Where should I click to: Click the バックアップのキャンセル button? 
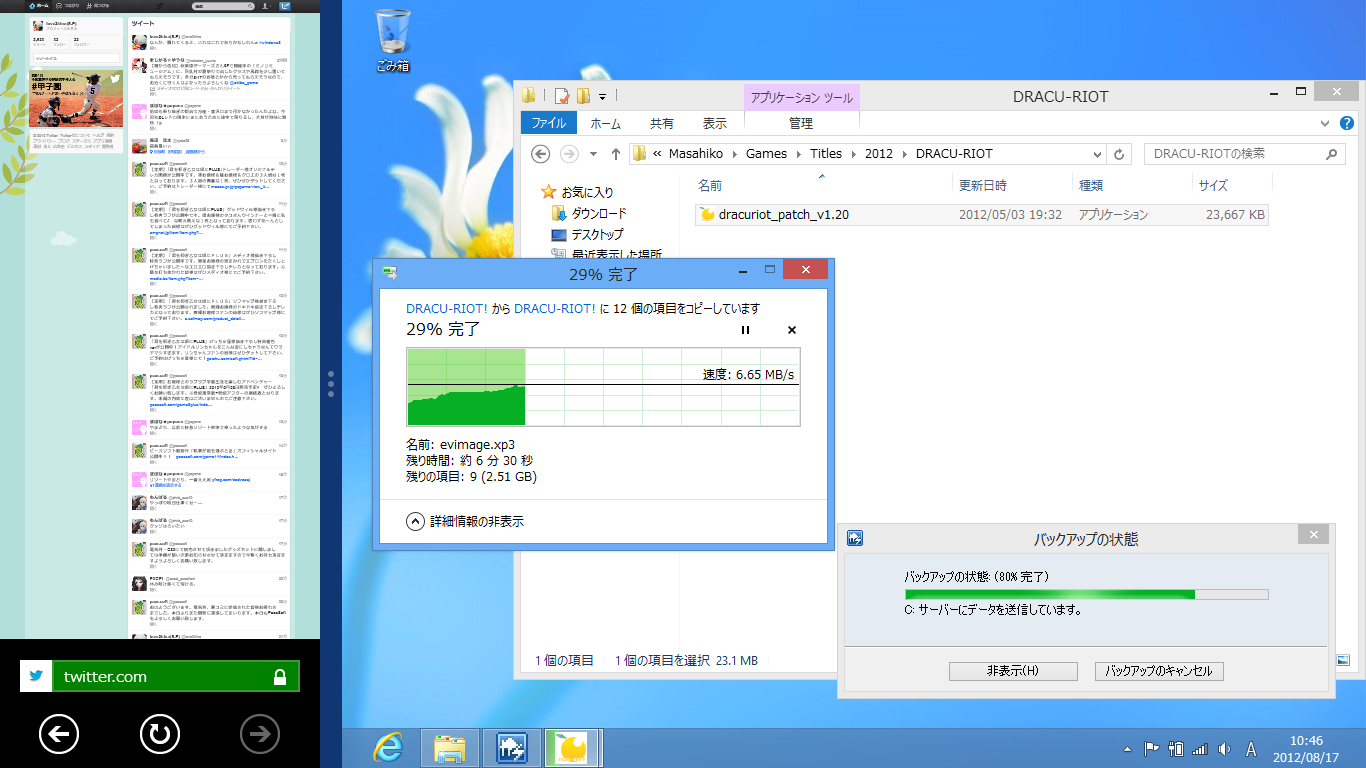[x=1159, y=671]
